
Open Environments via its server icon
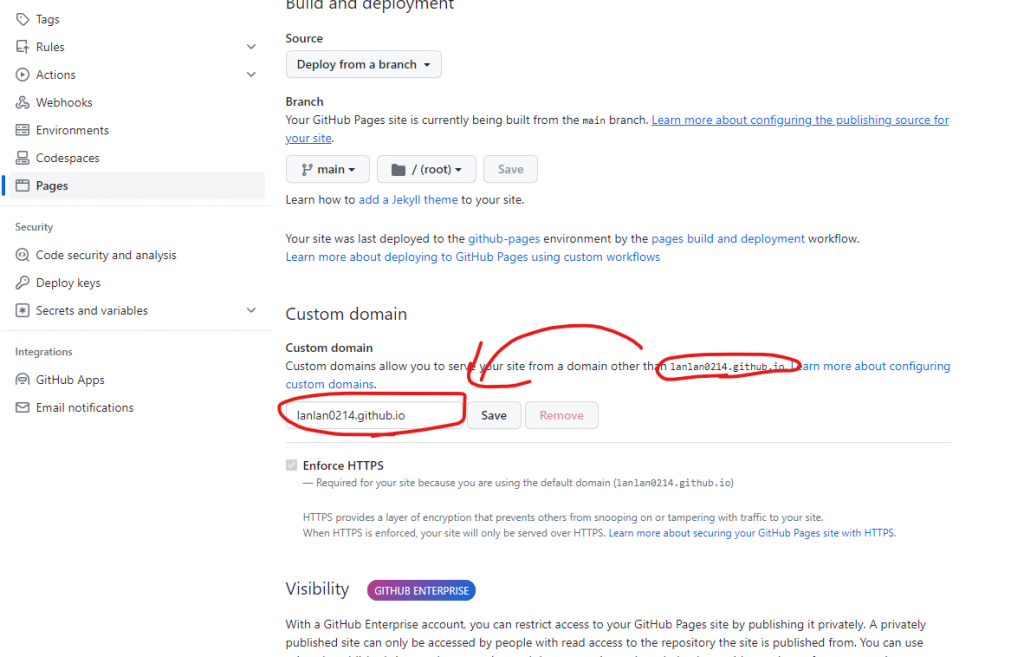pyautogui.click(x=22, y=130)
